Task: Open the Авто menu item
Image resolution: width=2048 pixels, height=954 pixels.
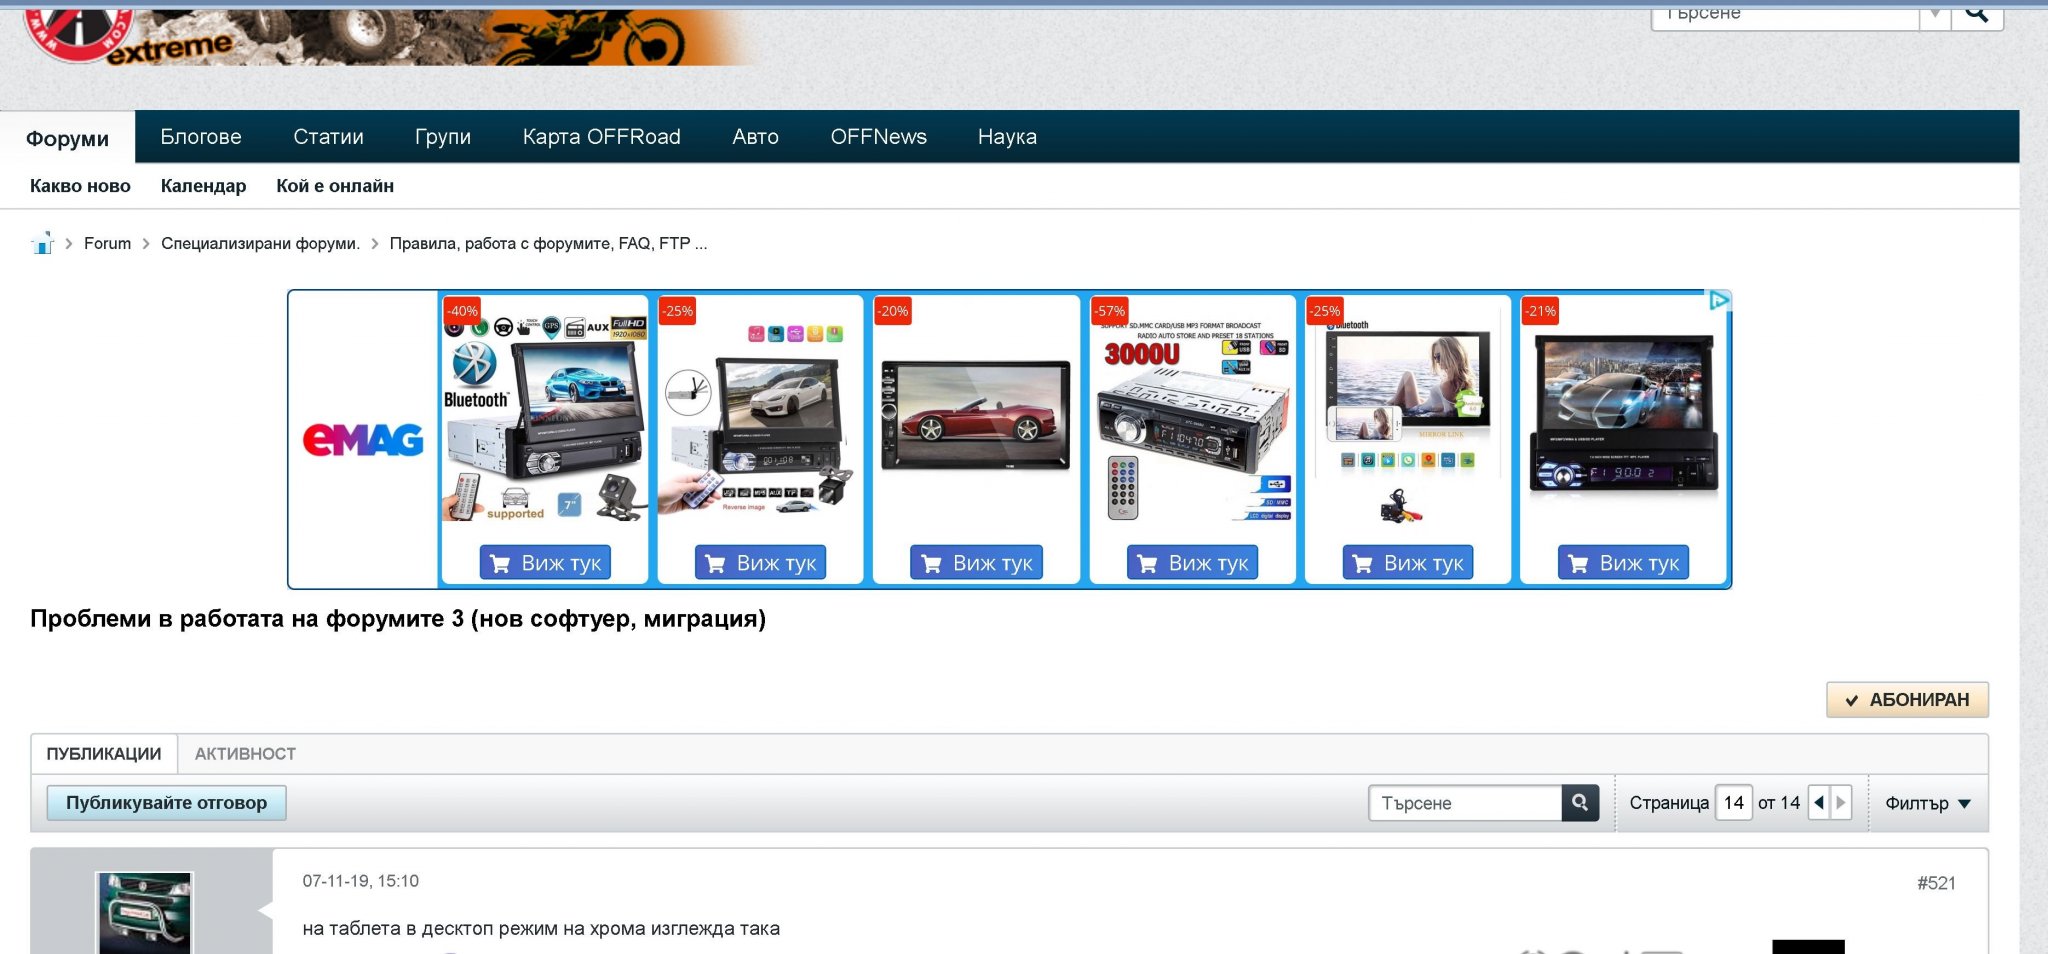Action: point(755,137)
